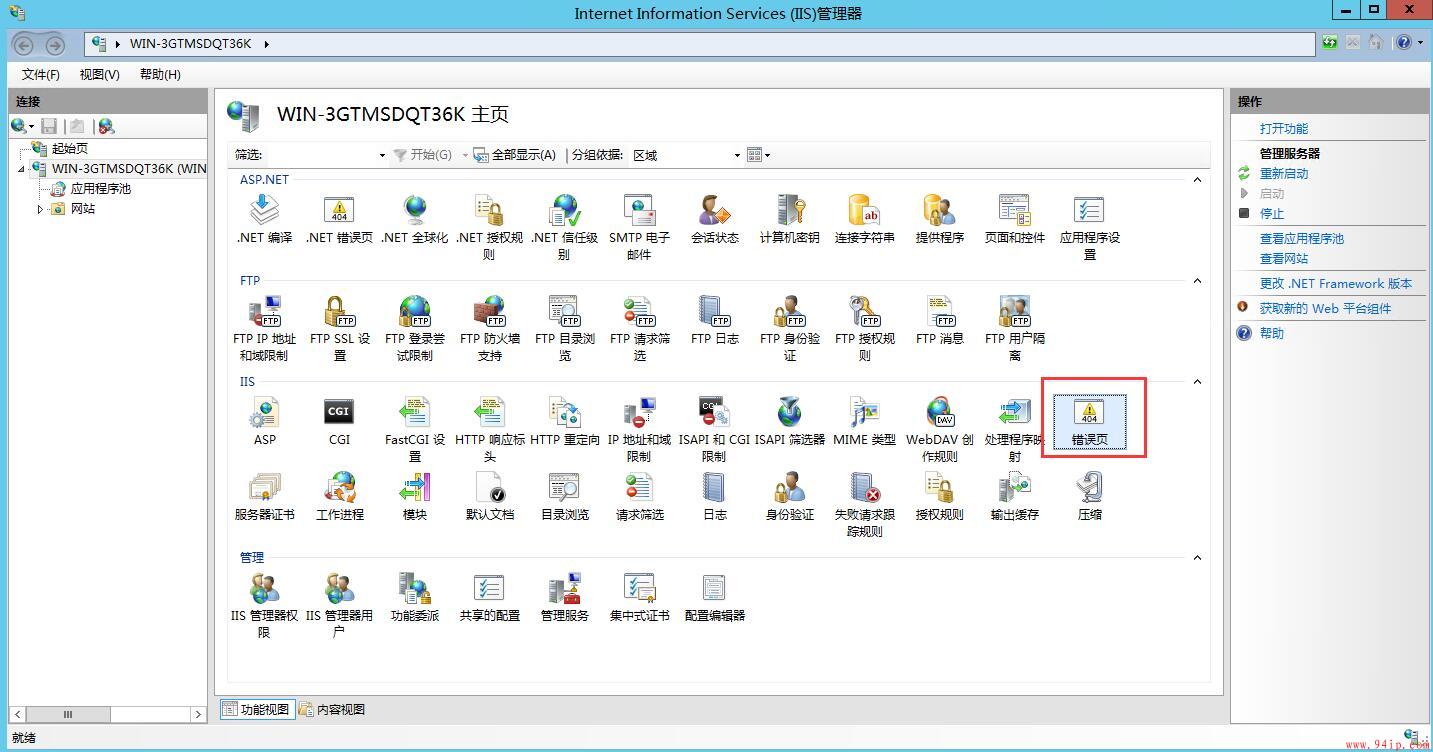Open 共享的配置 feature
Screen dimensions: 1433x752
click(x=489, y=597)
